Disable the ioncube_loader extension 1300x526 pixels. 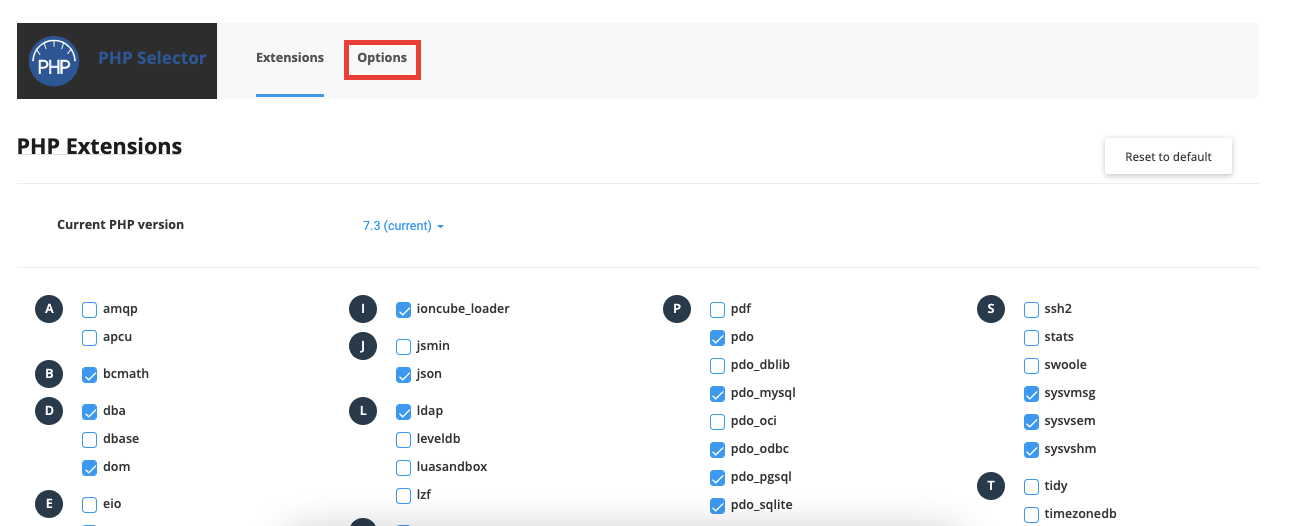click(x=404, y=310)
